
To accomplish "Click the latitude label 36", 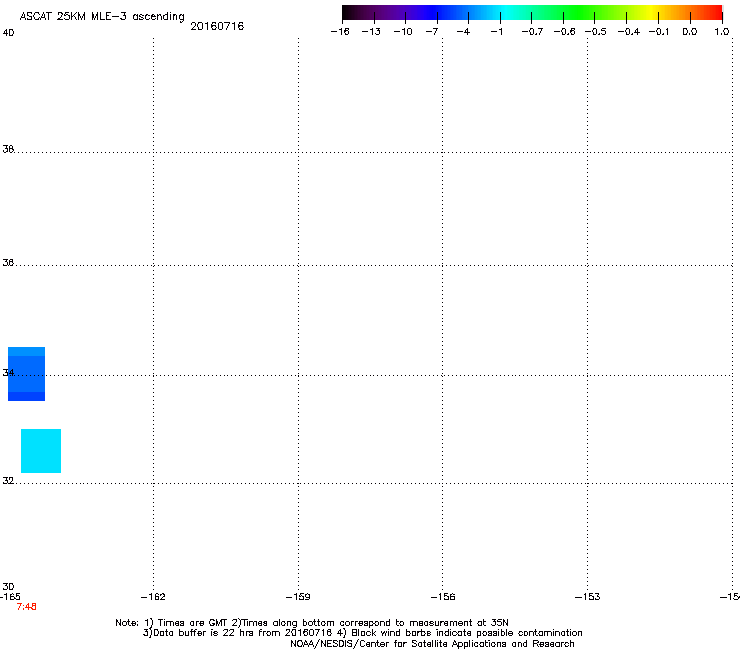I will 8,262.
